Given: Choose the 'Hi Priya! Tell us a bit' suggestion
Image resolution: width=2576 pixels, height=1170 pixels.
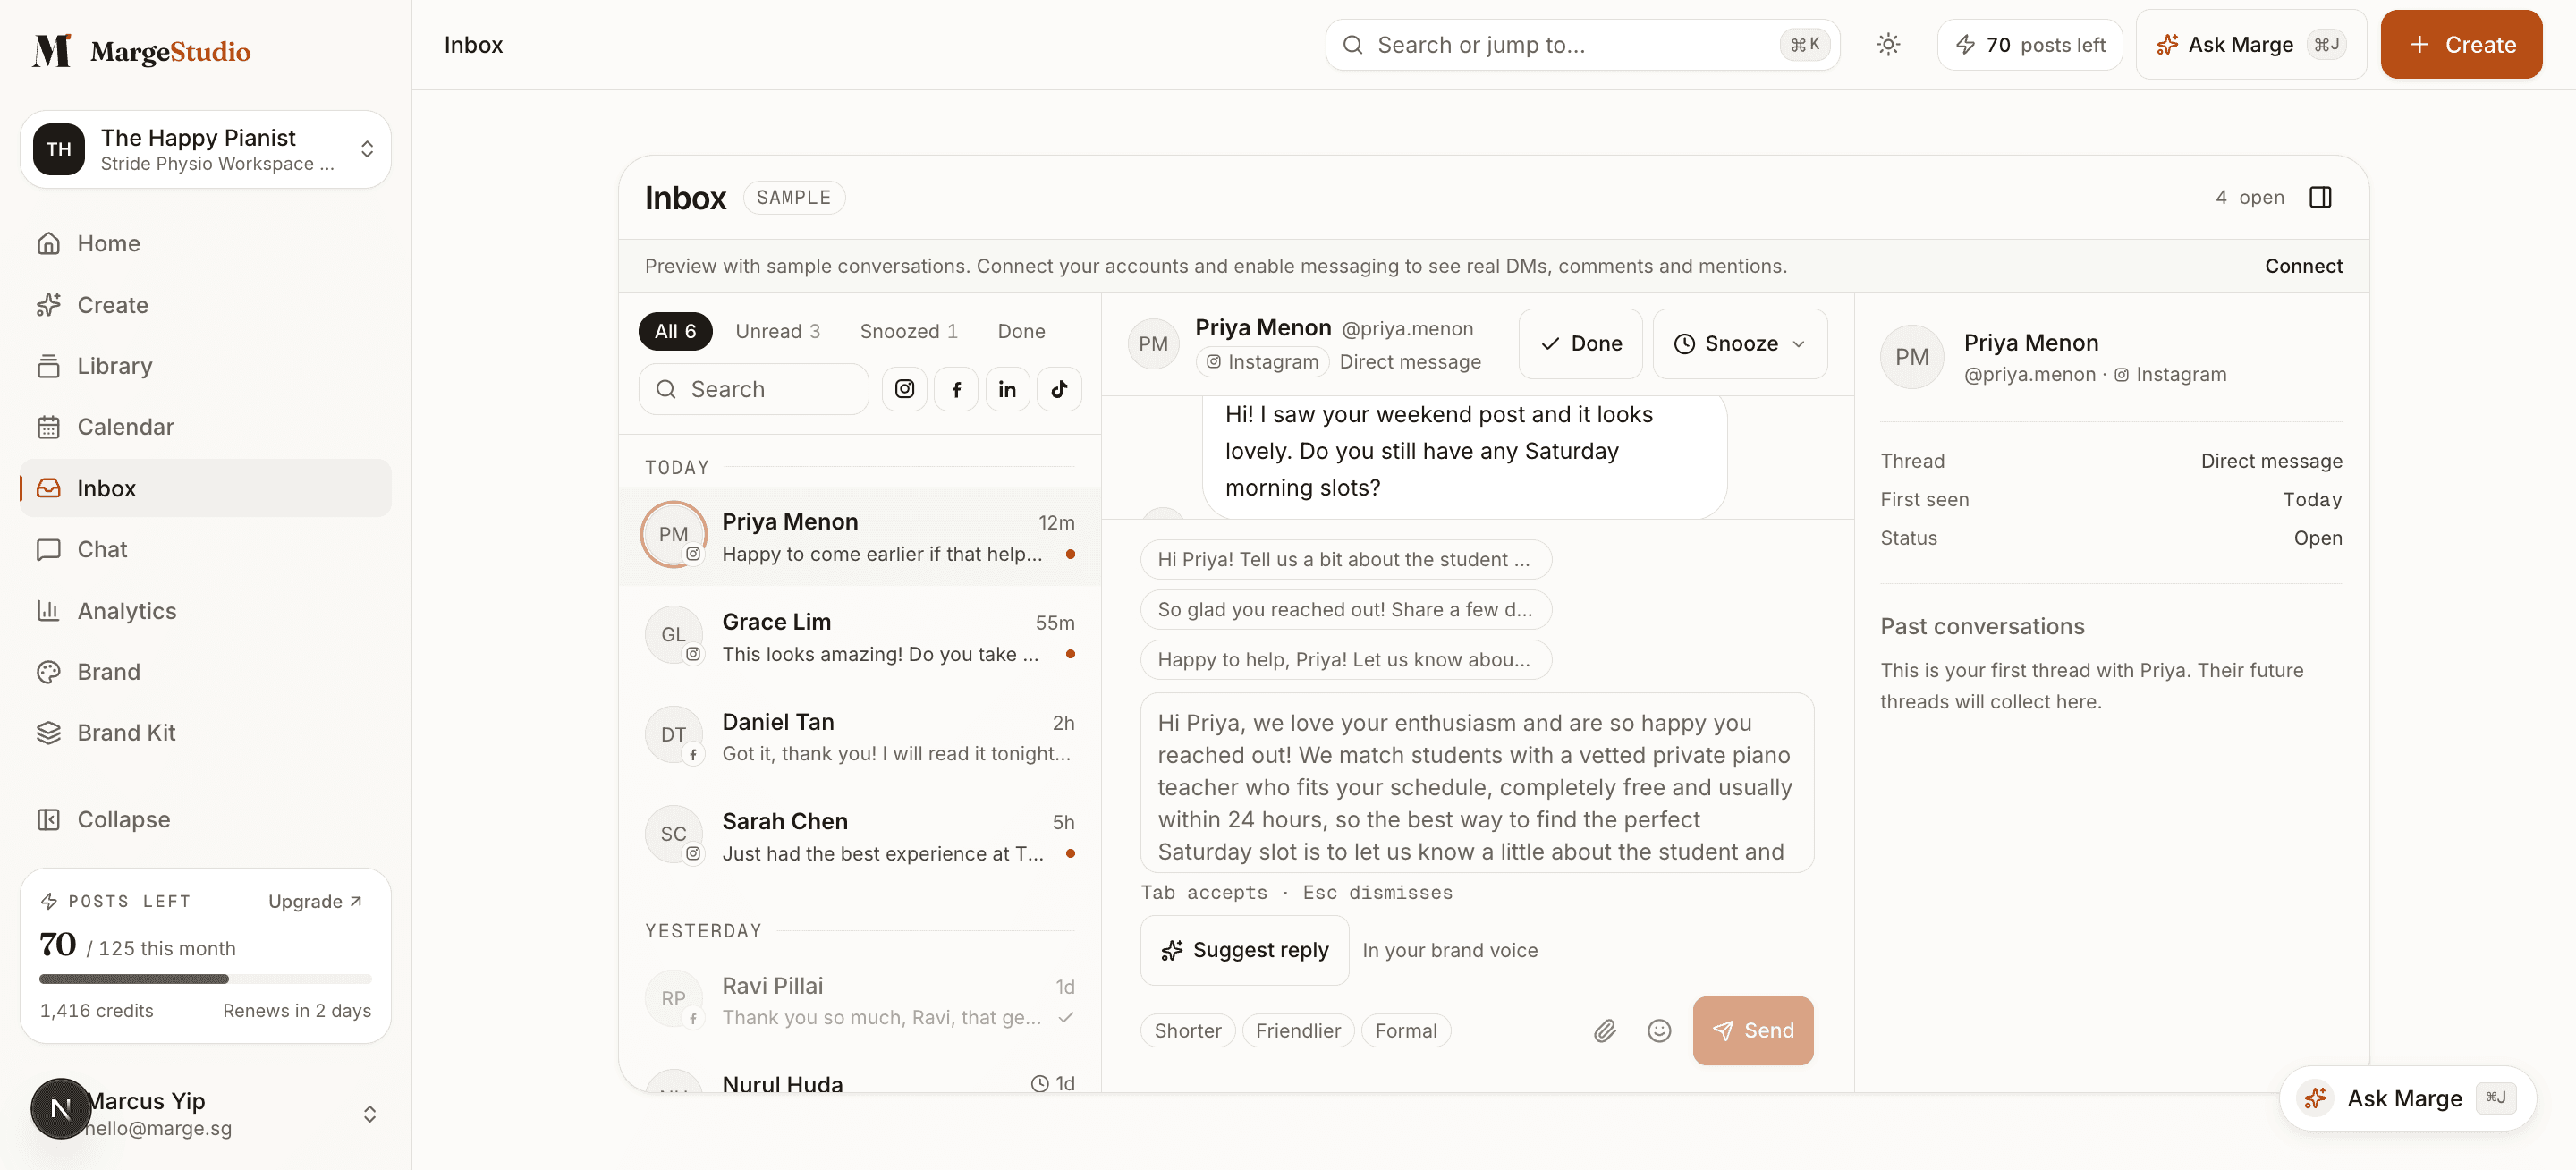Looking at the screenshot, I should [x=1345, y=559].
